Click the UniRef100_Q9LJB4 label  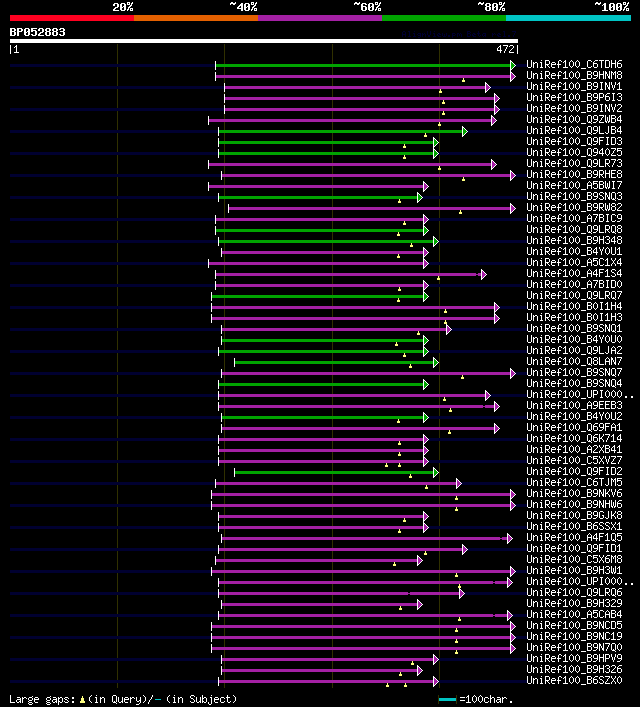[x=574, y=130]
